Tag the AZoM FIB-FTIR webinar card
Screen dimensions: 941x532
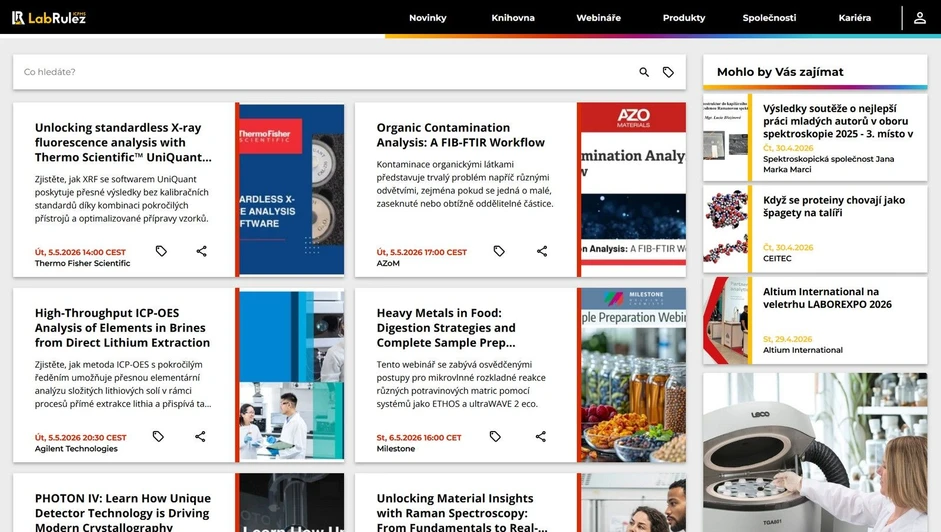point(499,251)
